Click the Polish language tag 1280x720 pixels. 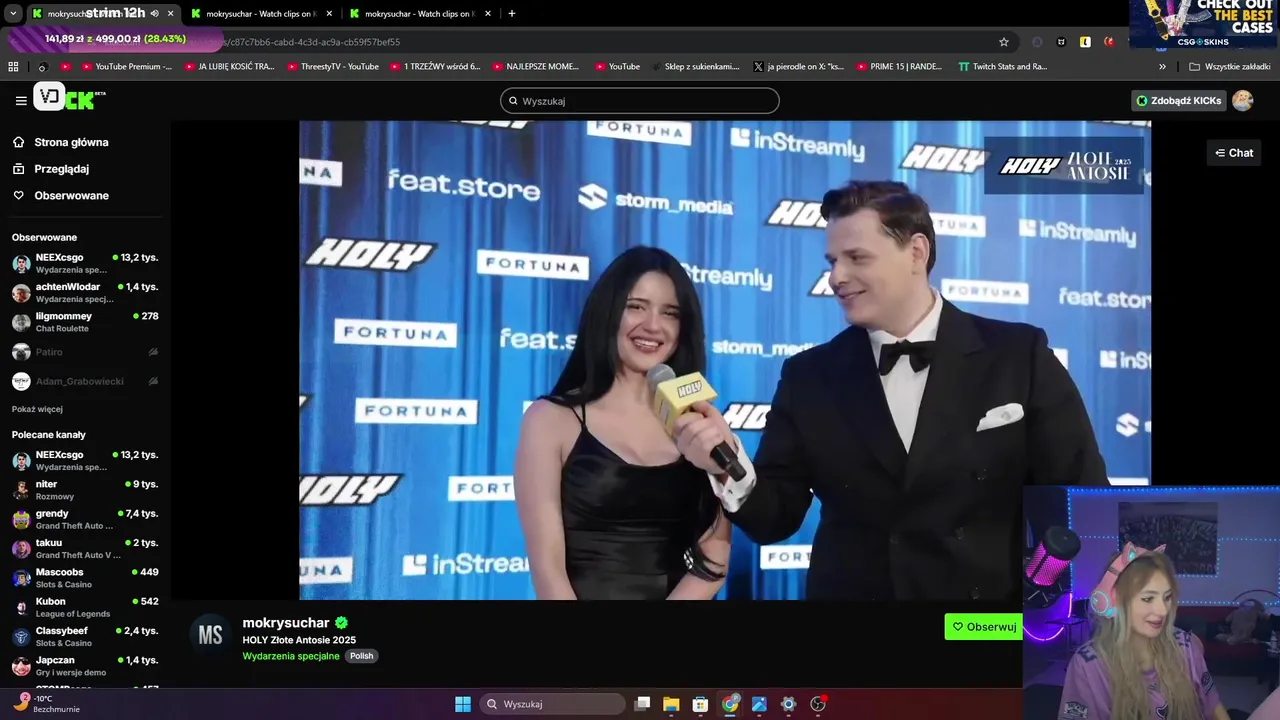click(x=361, y=656)
